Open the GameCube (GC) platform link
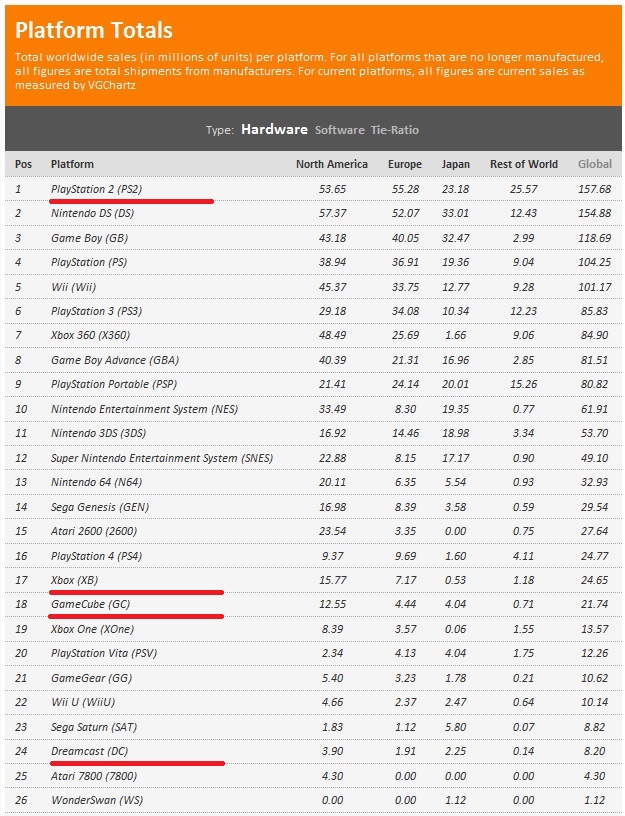The height and width of the screenshot is (816, 625). click(x=90, y=605)
